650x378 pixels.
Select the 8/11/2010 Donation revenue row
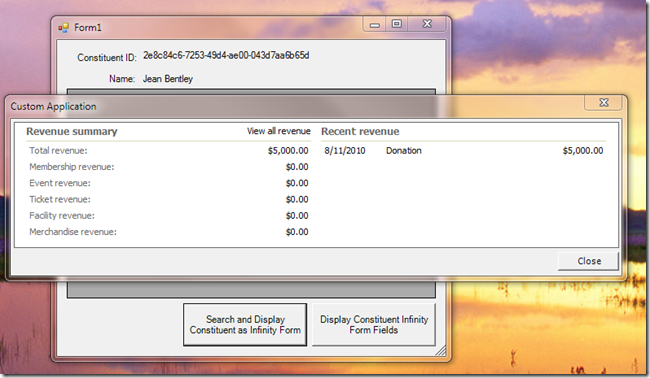pos(463,150)
